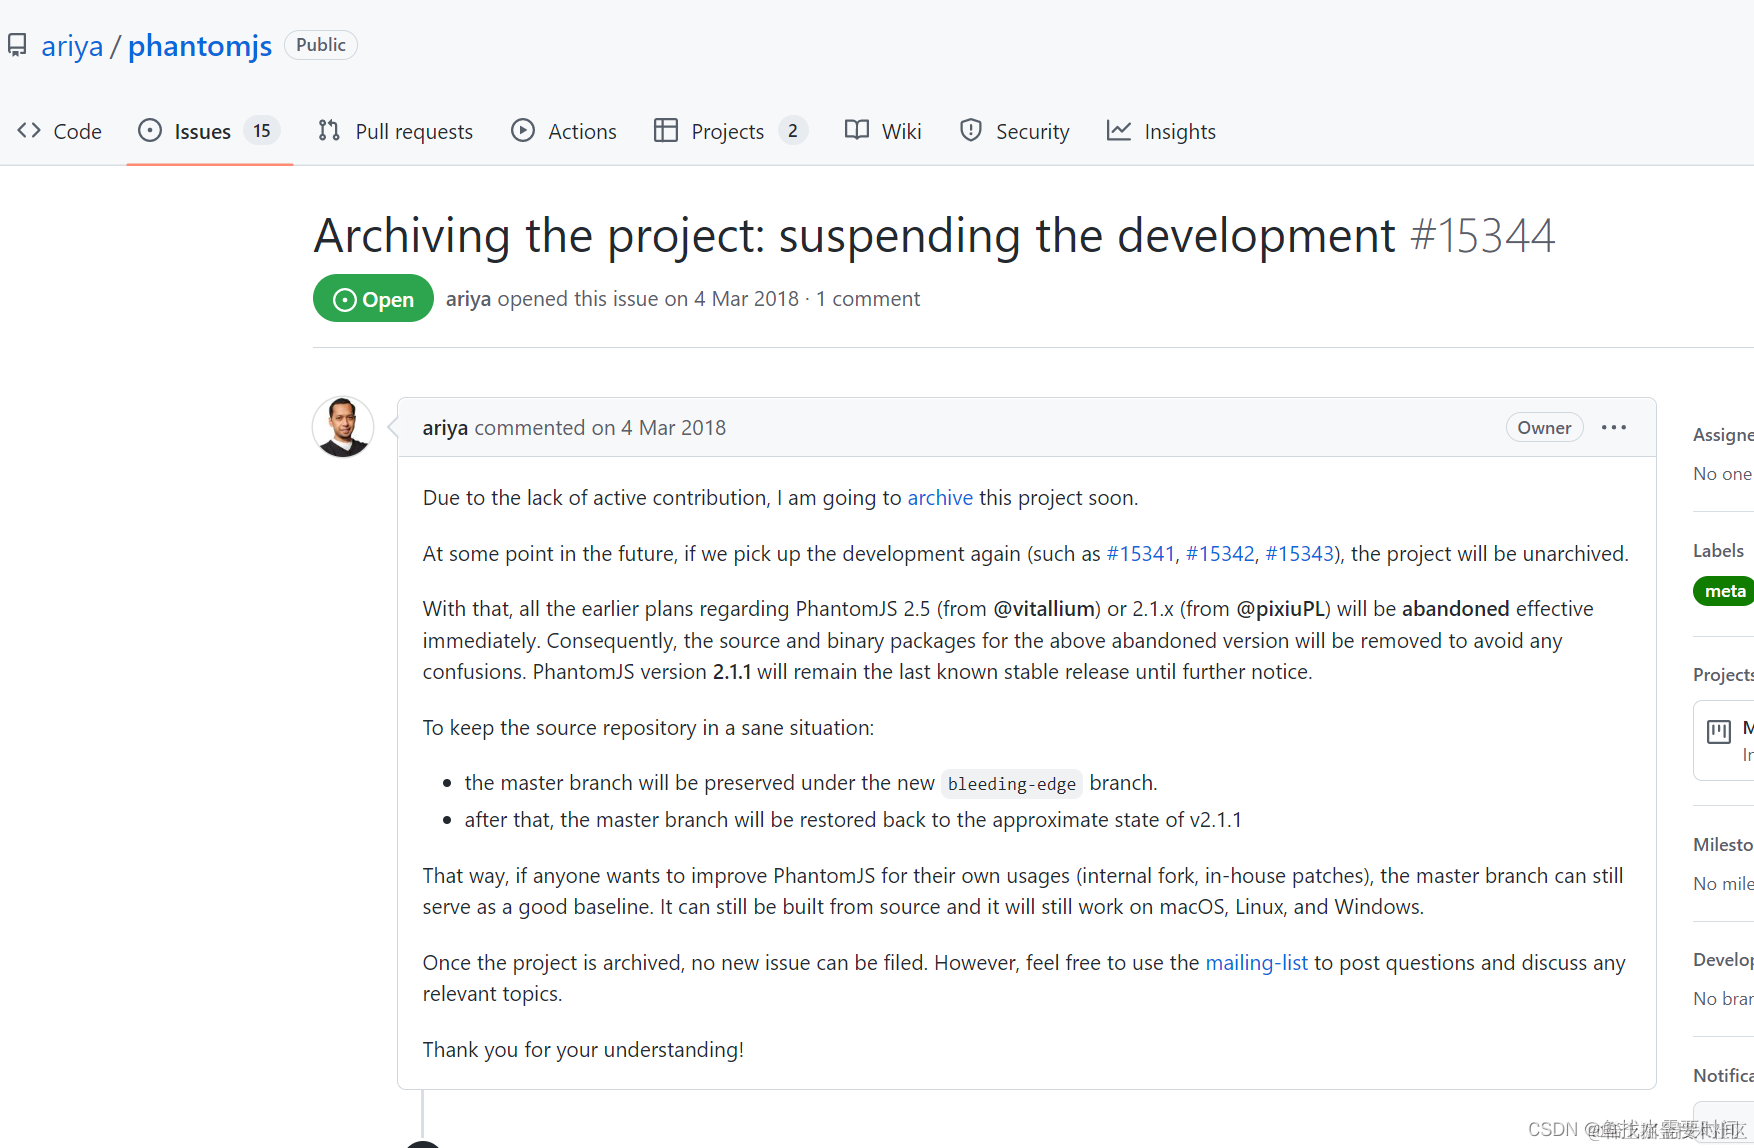Click ariya's avatar thumbnail

(343, 427)
